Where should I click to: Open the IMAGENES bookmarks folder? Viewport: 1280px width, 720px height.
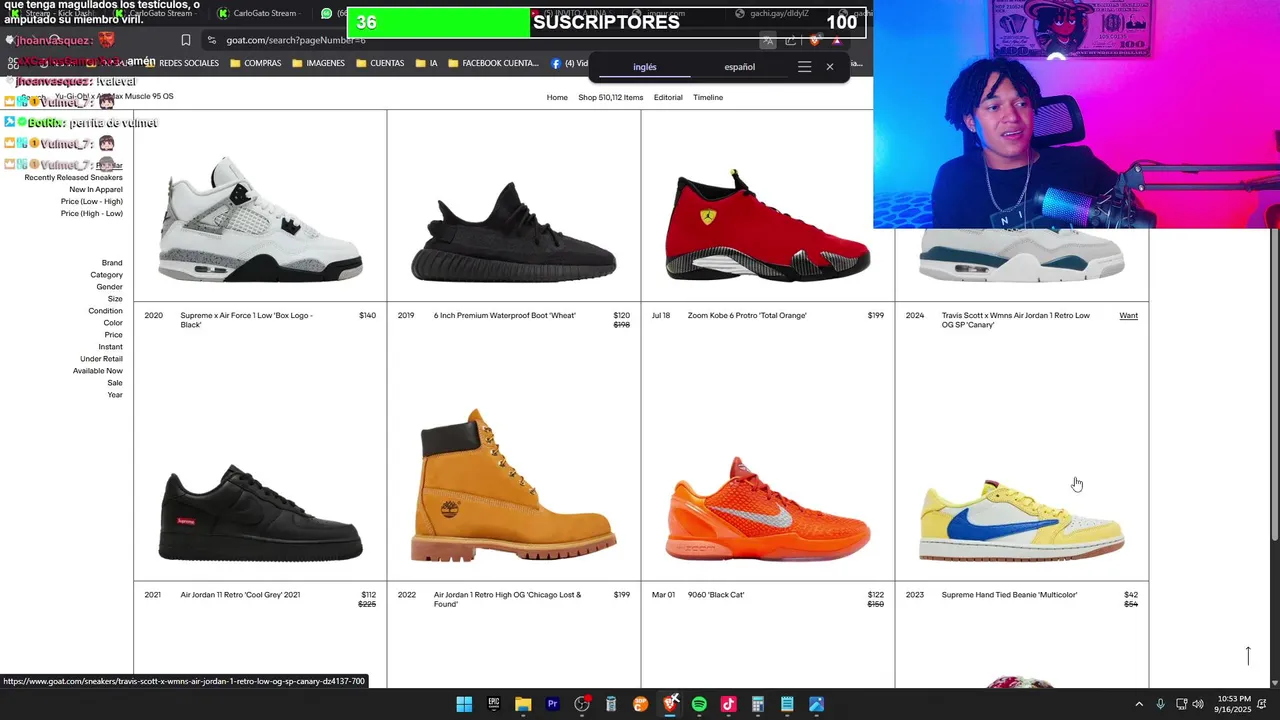click(319, 63)
